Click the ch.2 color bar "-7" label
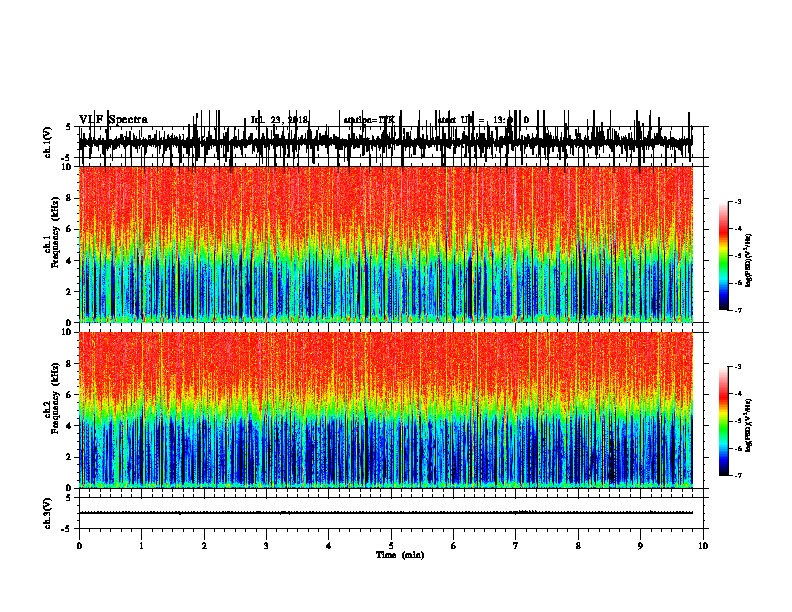792x612 pixels. (x=737, y=475)
